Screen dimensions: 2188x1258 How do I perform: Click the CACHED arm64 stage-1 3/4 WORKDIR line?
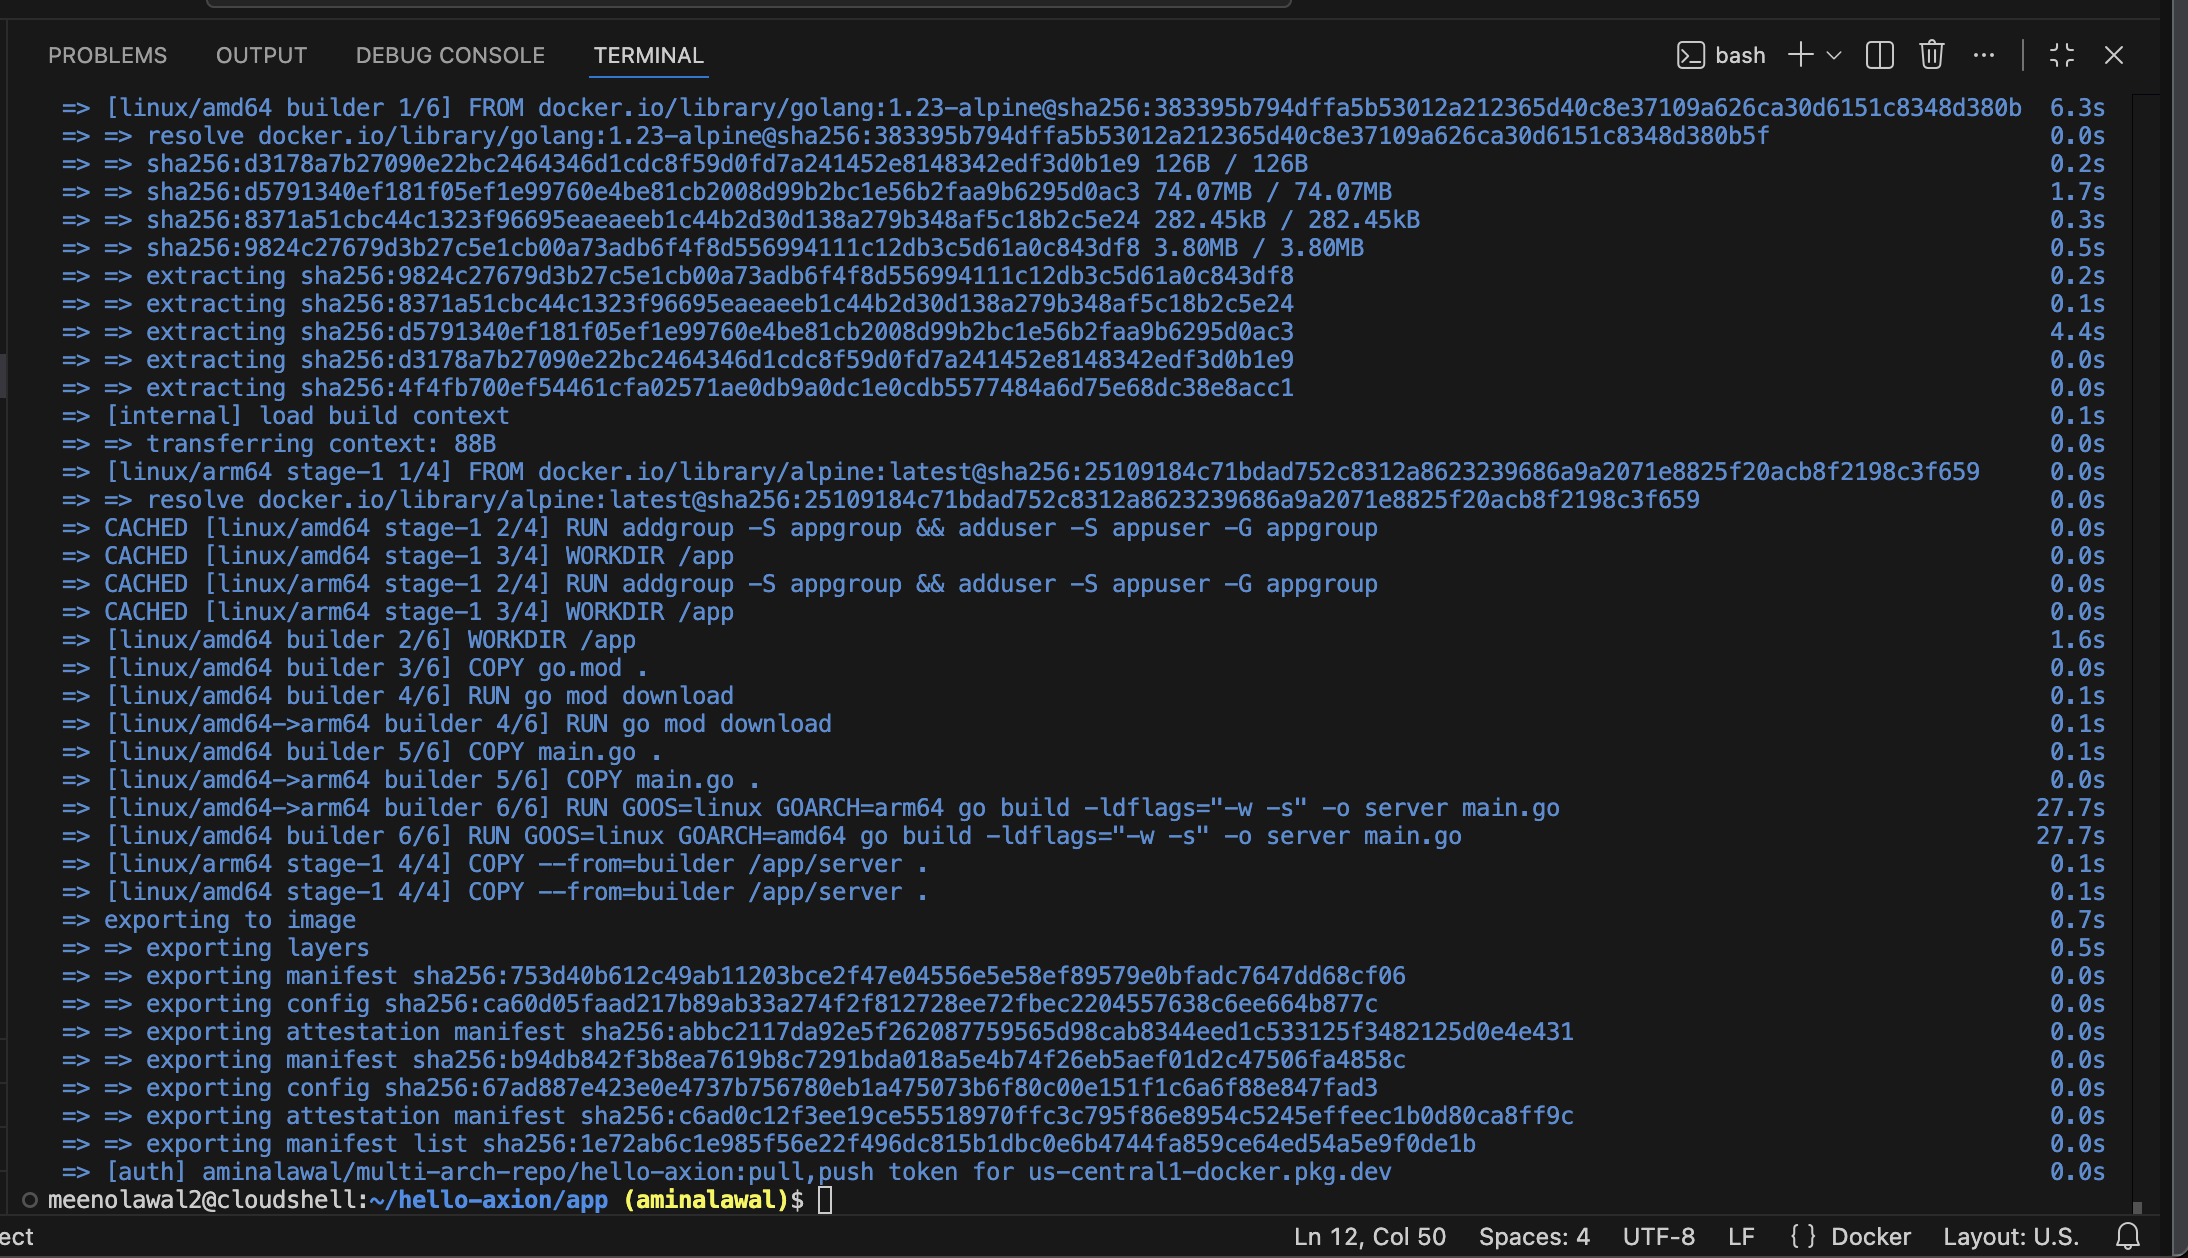tap(397, 612)
